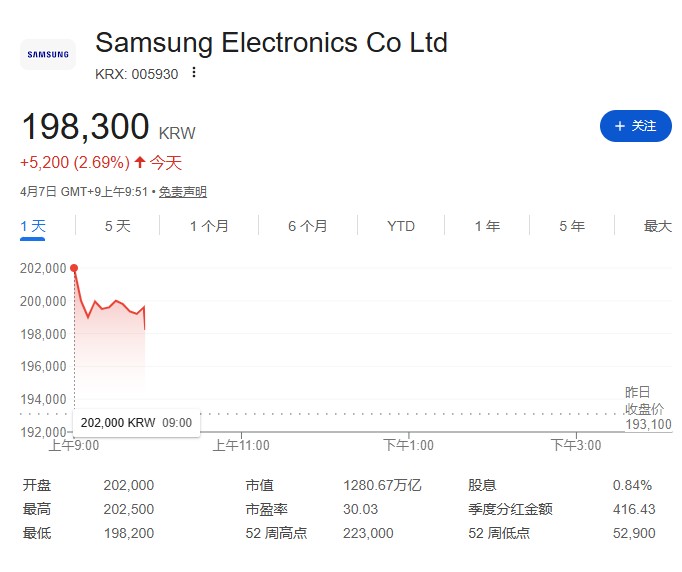Open the three-dot more options menu

pyautogui.click(x=194, y=72)
